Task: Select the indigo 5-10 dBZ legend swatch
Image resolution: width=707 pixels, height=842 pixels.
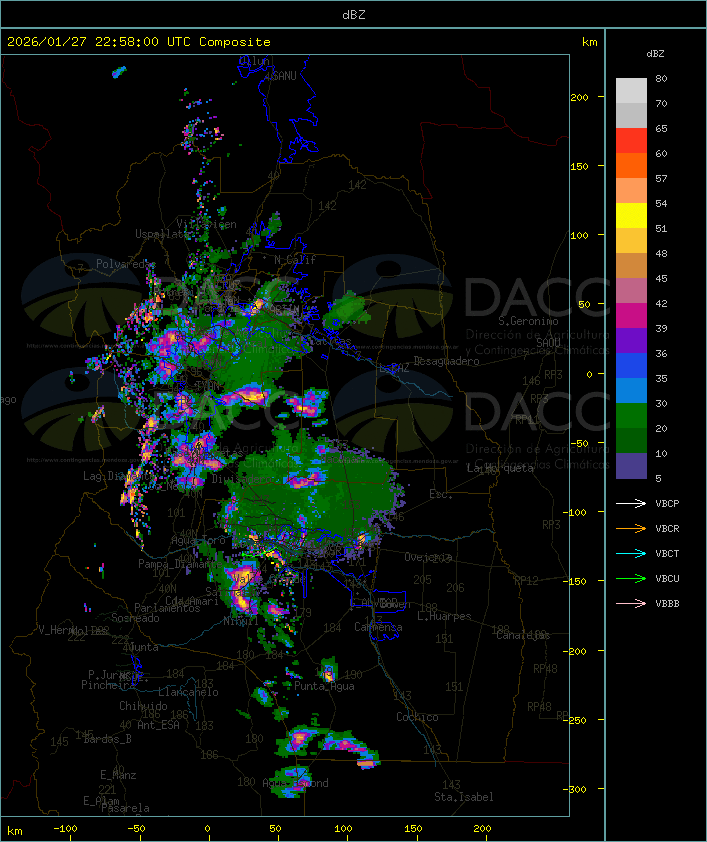Action: (631, 466)
